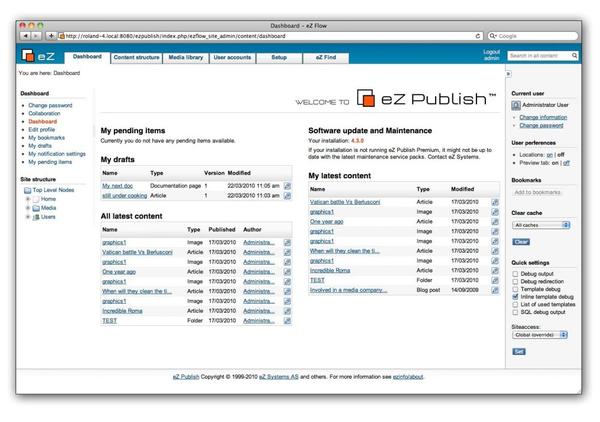600x422 pixels.
Task: Enable Template debug checkbox
Action: point(515,290)
